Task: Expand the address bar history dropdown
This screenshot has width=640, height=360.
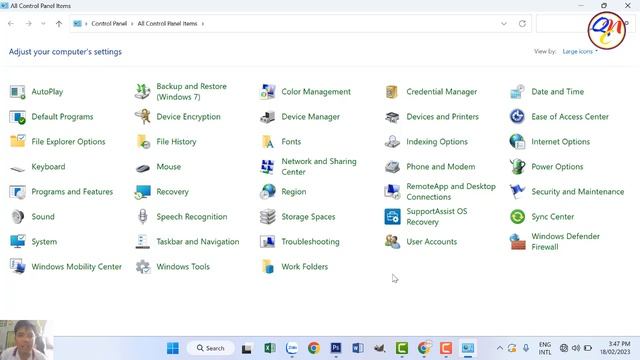Action: (x=504, y=24)
